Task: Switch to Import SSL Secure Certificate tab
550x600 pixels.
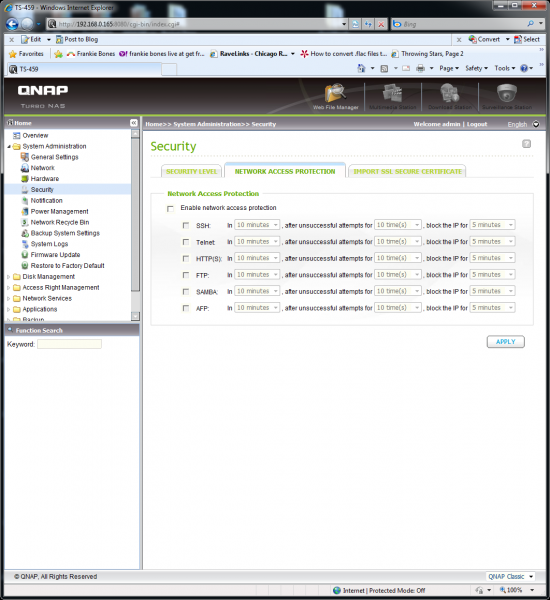Action: (x=407, y=171)
